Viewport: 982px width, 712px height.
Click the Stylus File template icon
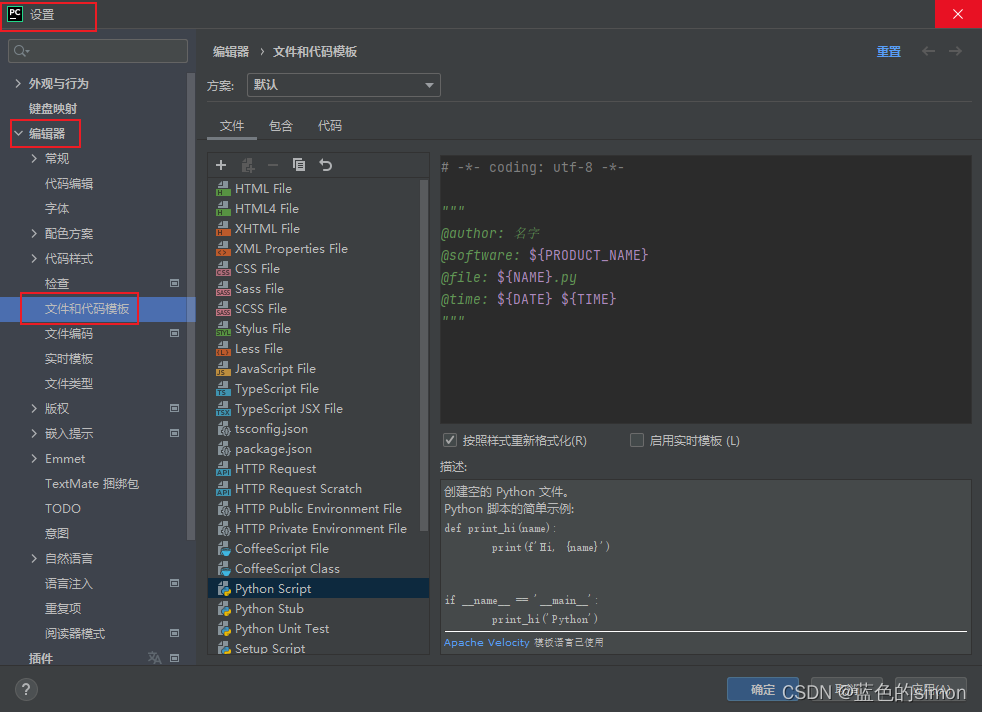(x=224, y=329)
